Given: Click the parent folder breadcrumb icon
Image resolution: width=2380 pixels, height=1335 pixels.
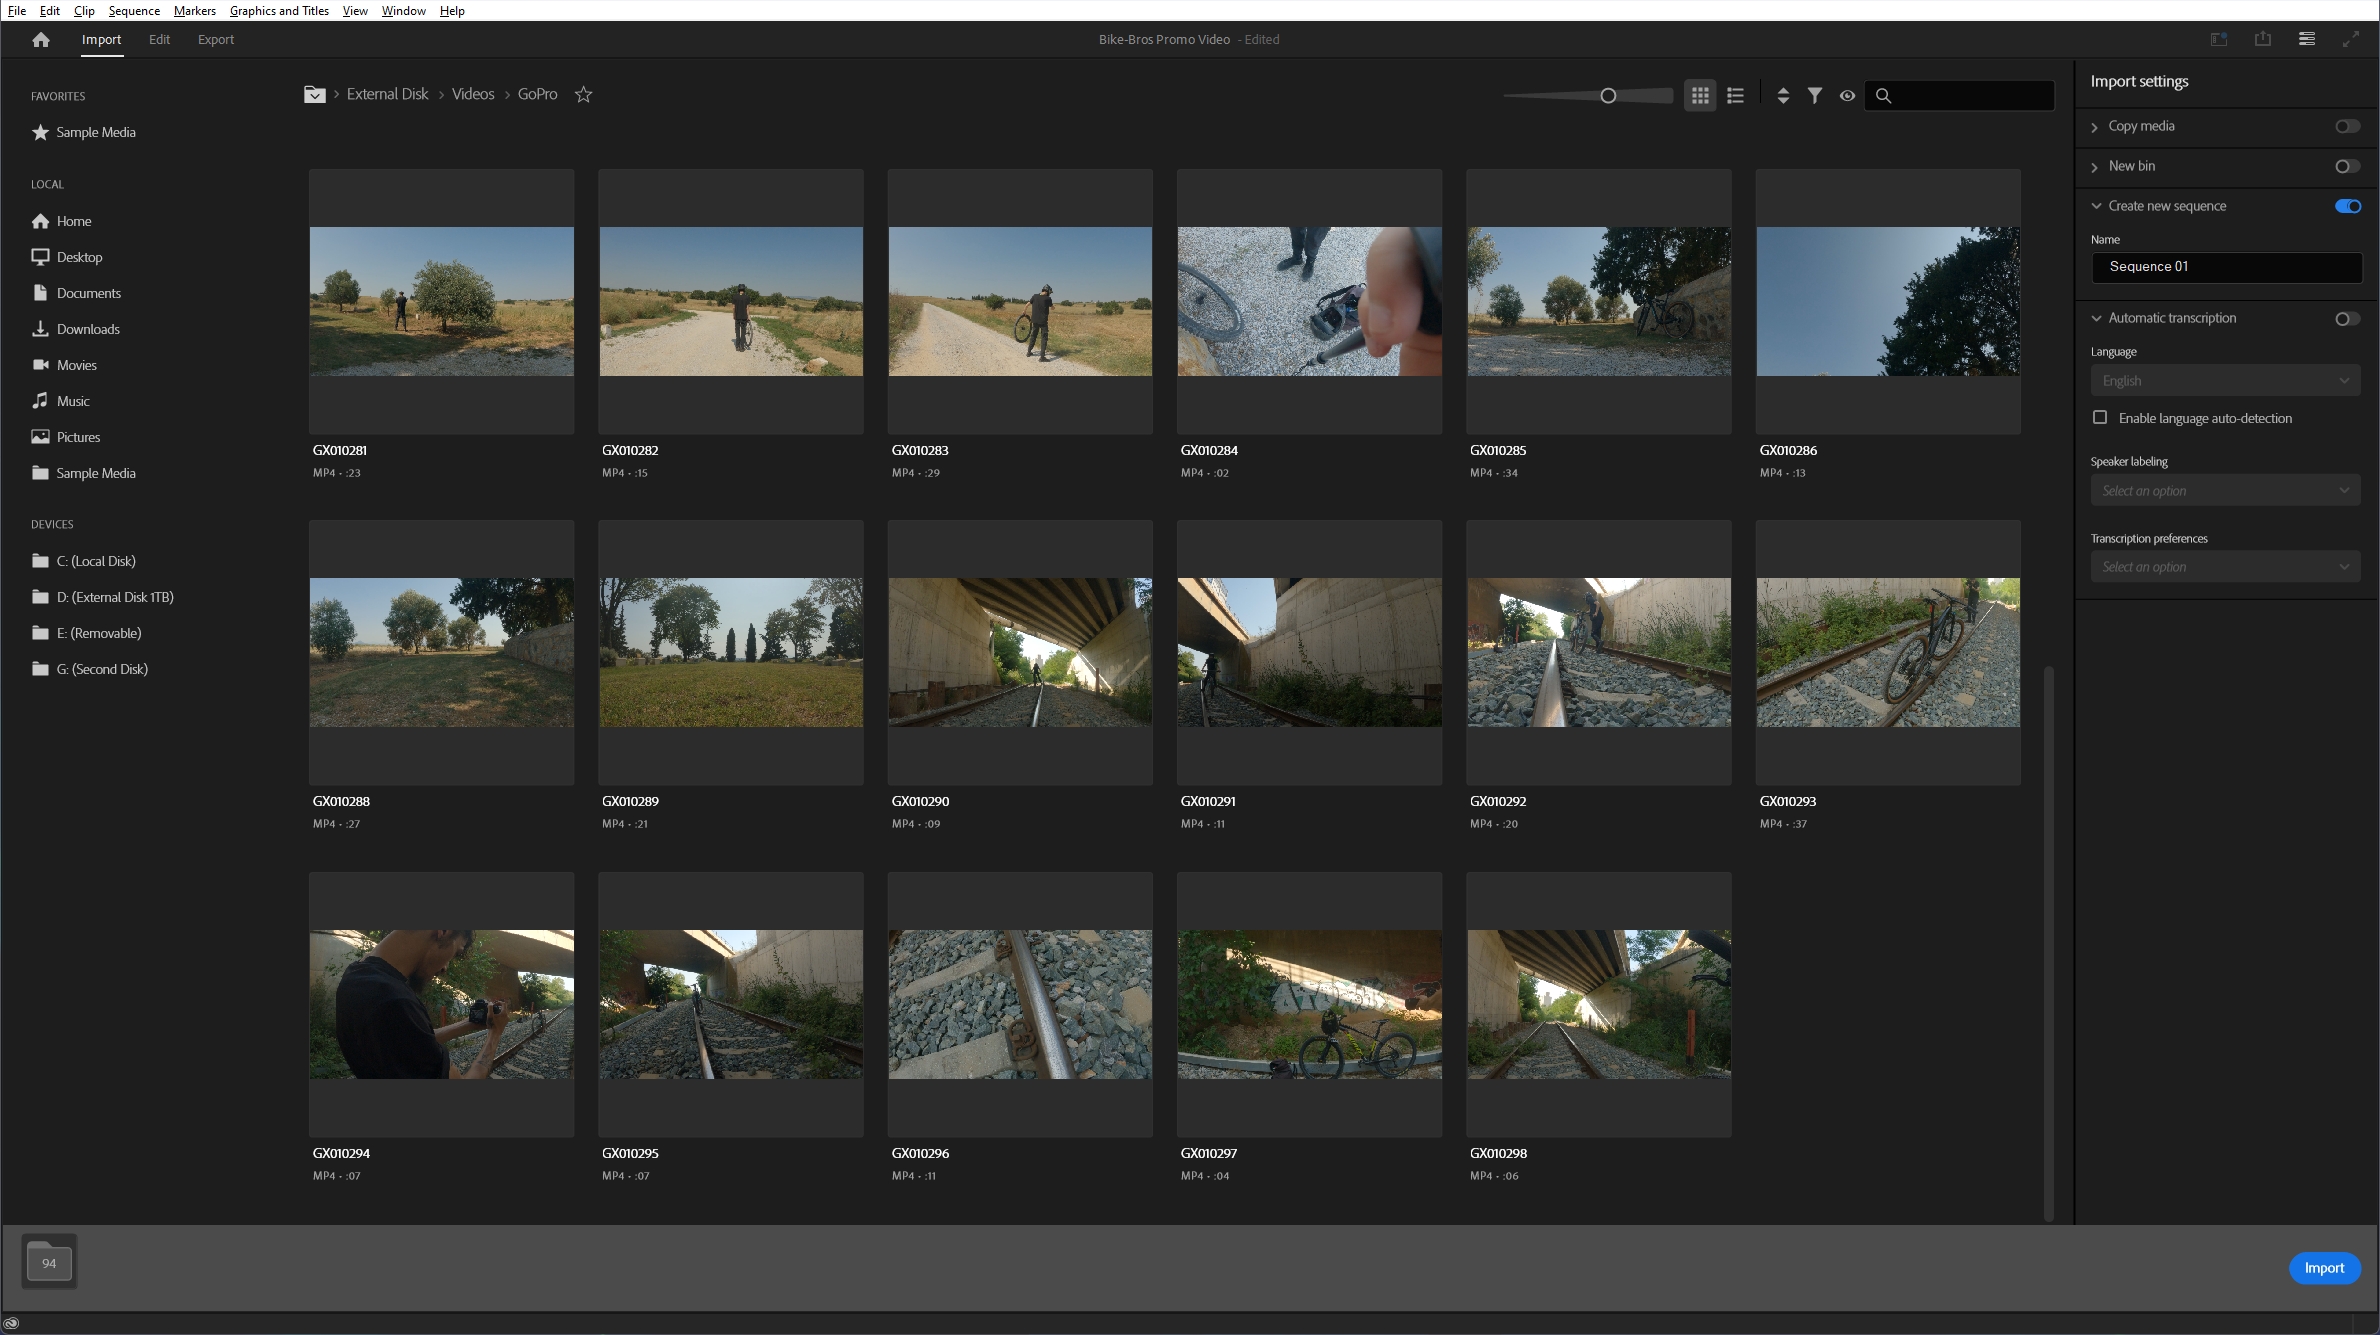Looking at the screenshot, I should (x=314, y=95).
